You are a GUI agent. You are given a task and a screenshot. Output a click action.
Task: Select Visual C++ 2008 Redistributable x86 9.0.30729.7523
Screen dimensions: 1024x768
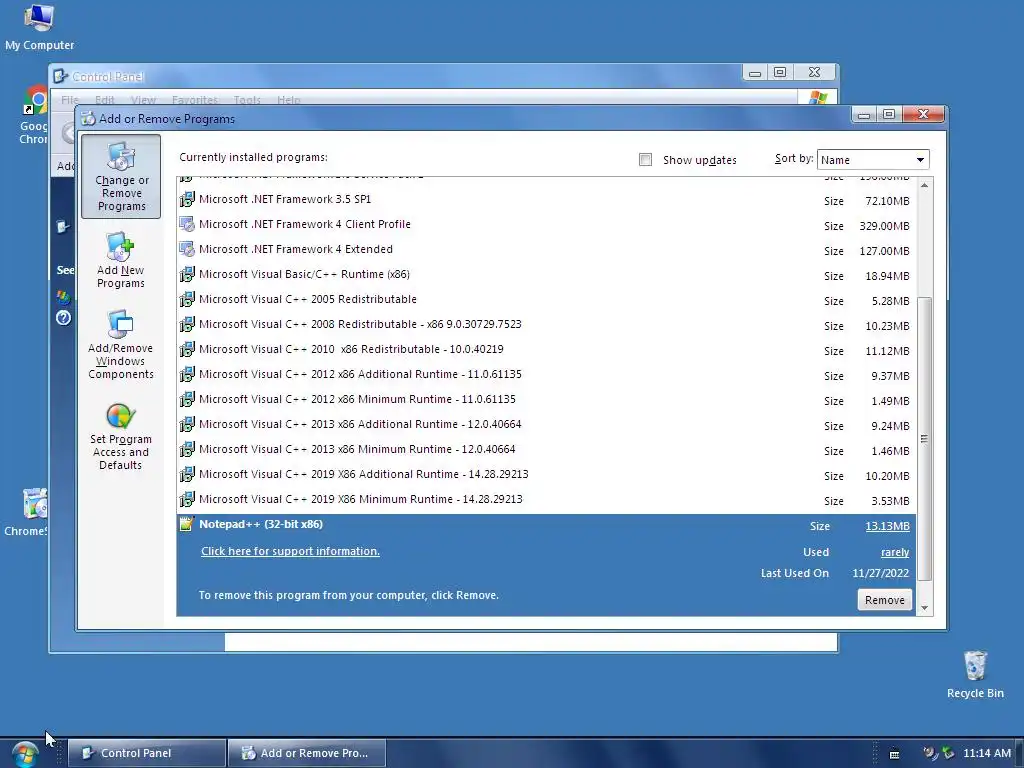(547, 325)
